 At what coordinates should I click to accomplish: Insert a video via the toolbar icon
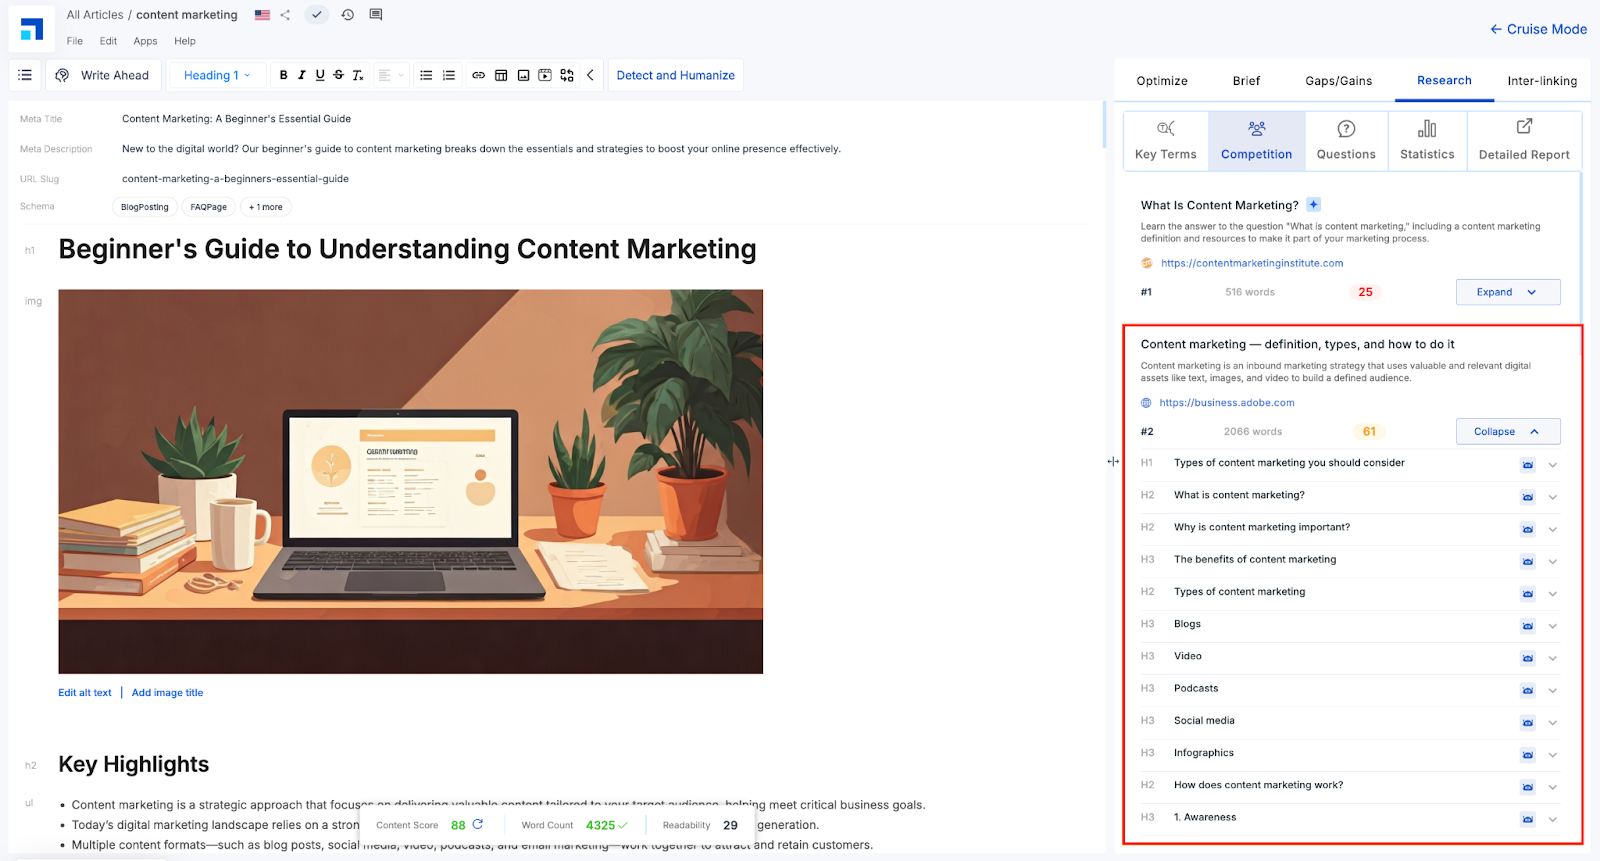pos(545,75)
